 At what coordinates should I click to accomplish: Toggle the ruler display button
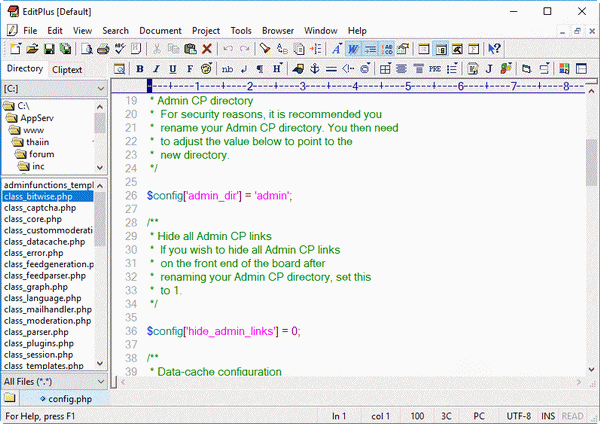pyautogui.click(x=371, y=48)
